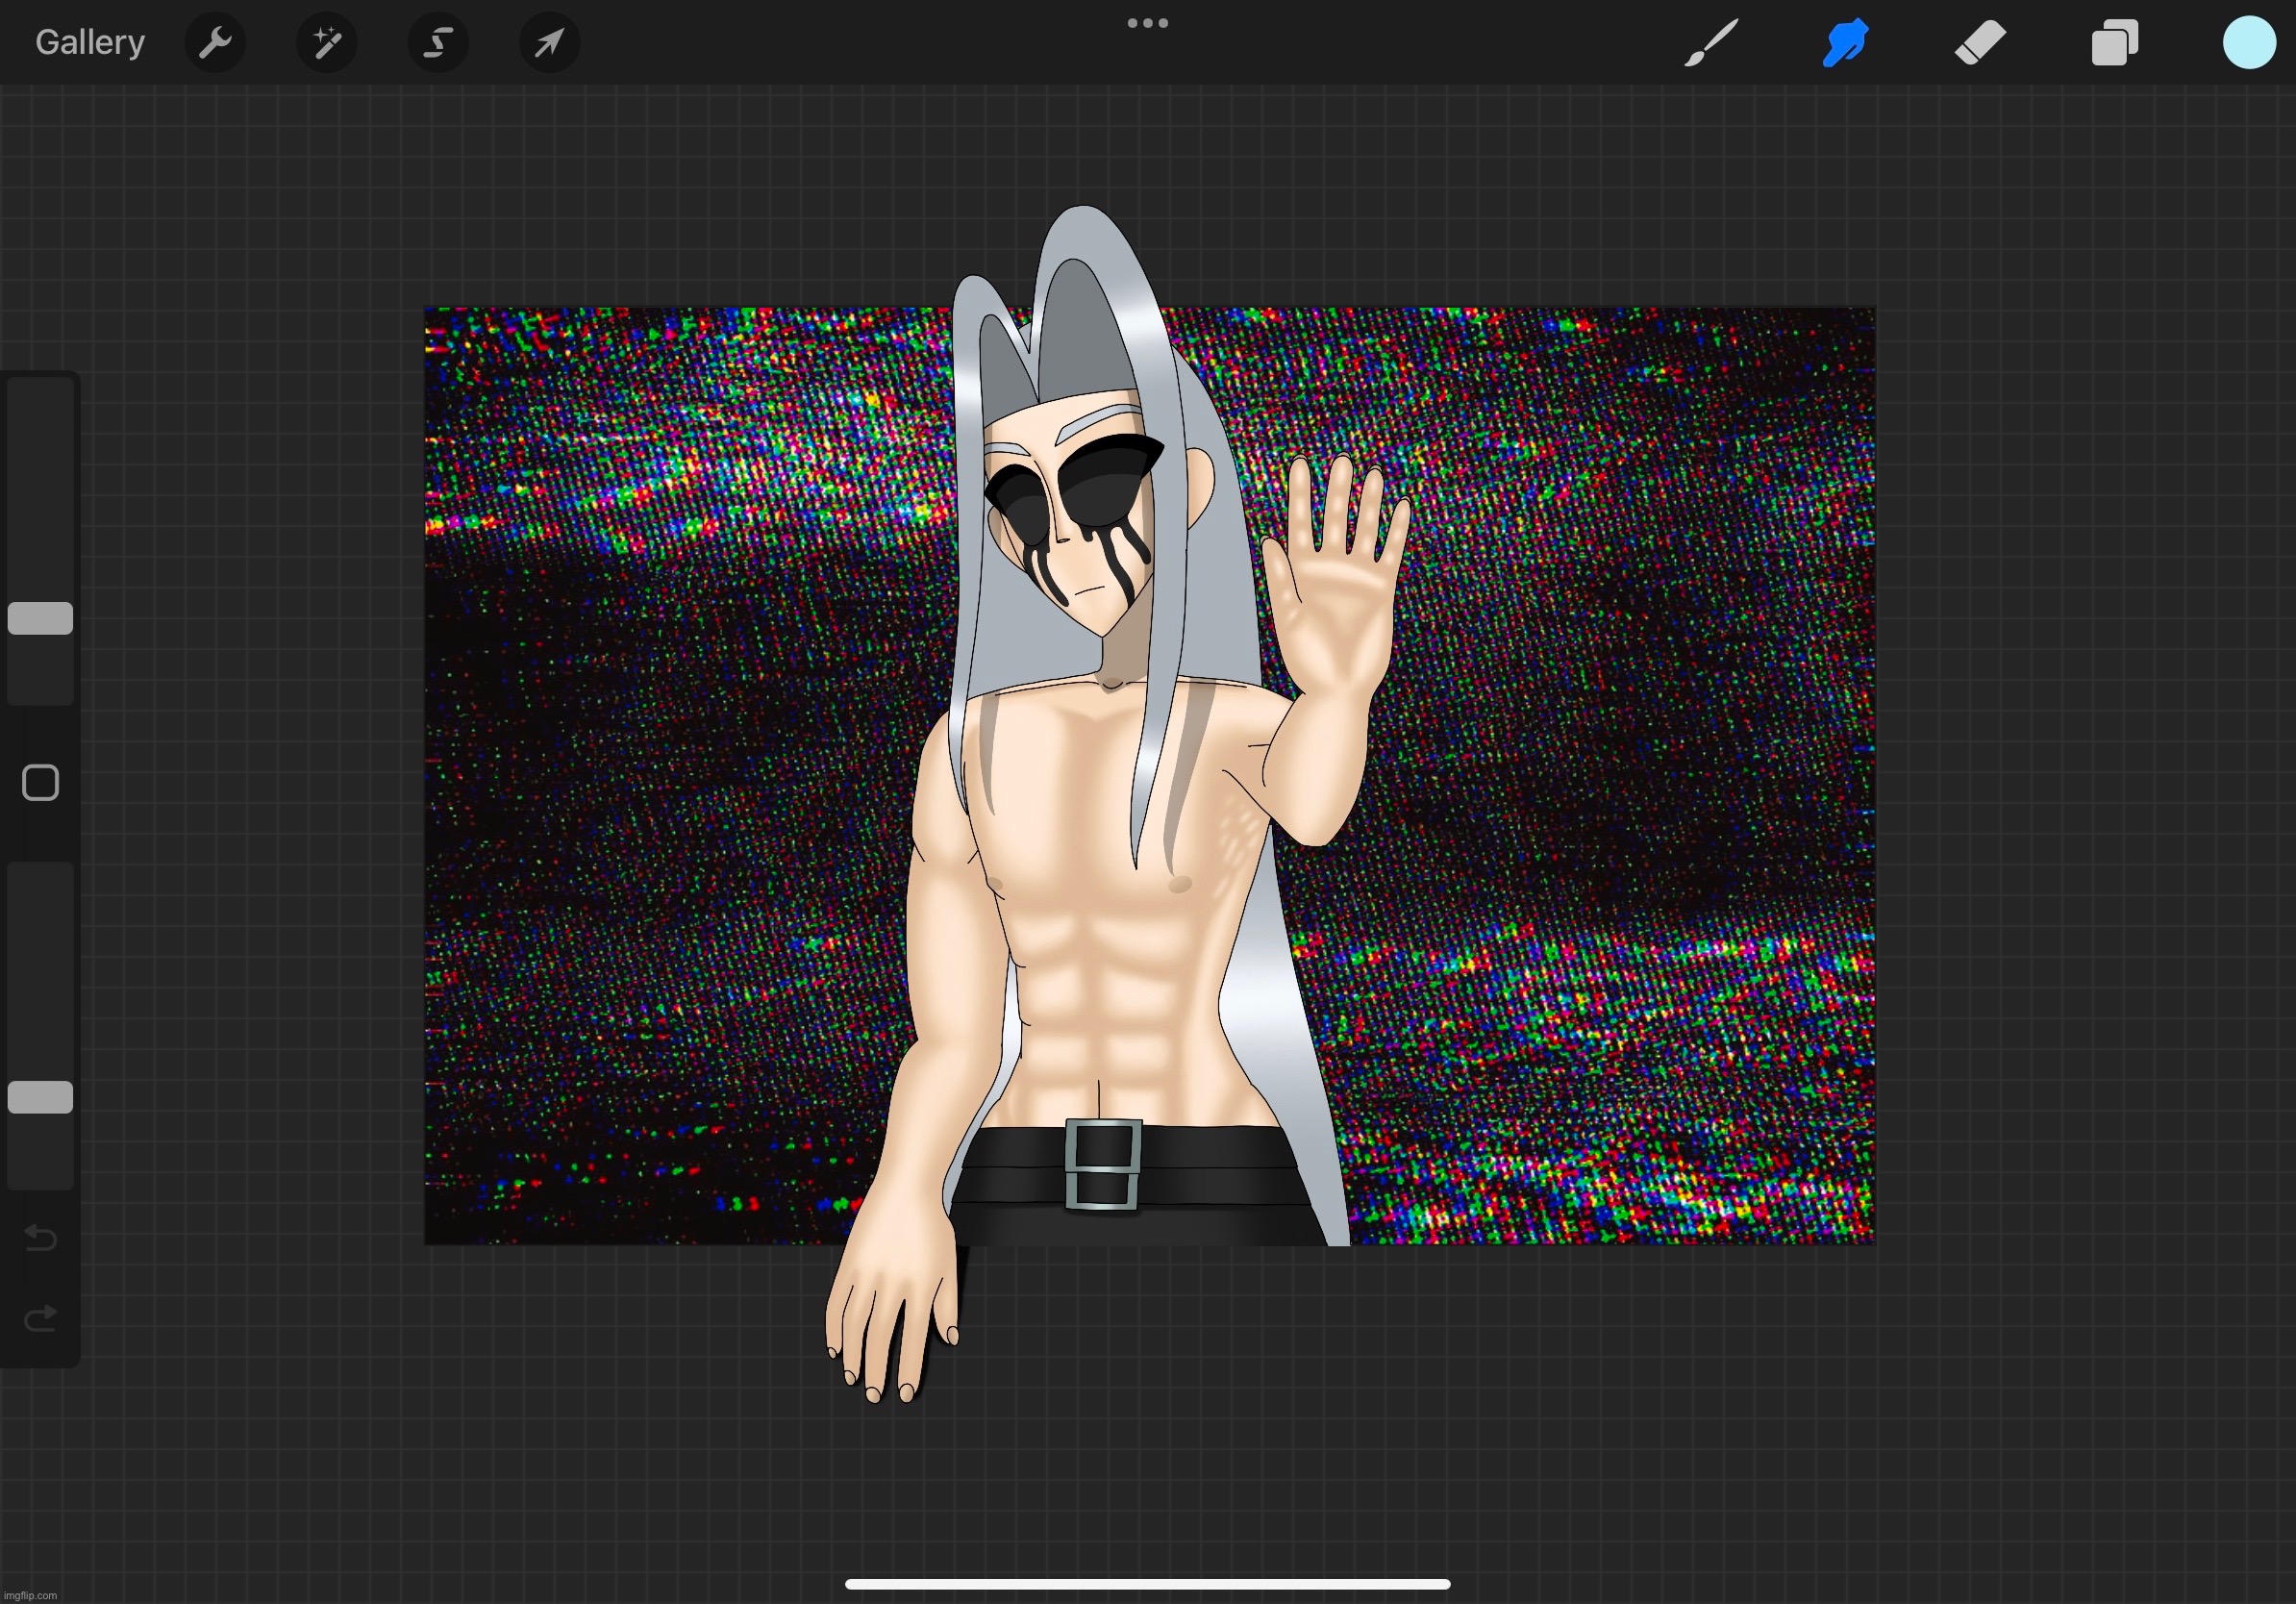Tap the Redo arrow

pos(41,1319)
